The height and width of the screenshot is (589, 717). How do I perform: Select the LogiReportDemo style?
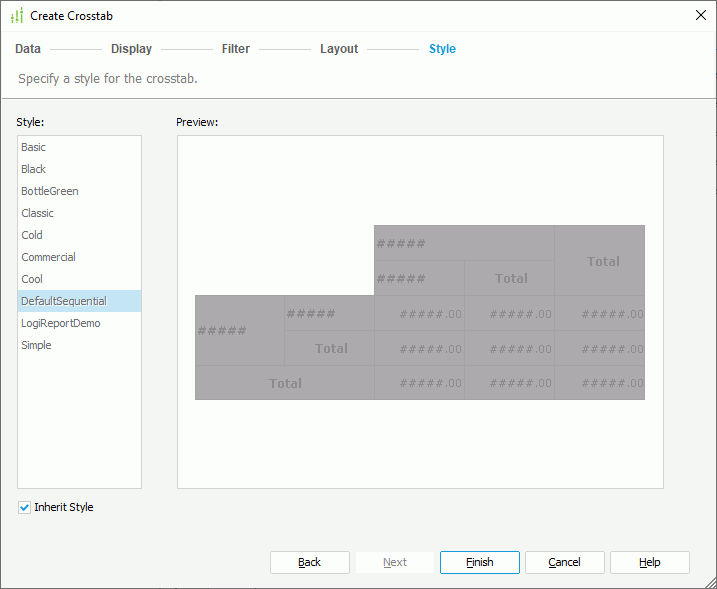pos(60,323)
